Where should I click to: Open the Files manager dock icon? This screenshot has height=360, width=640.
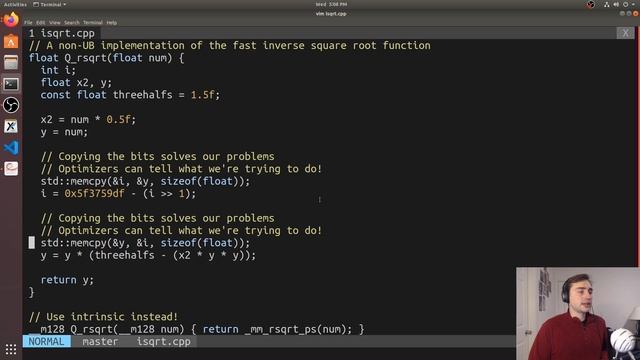tap(11, 62)
